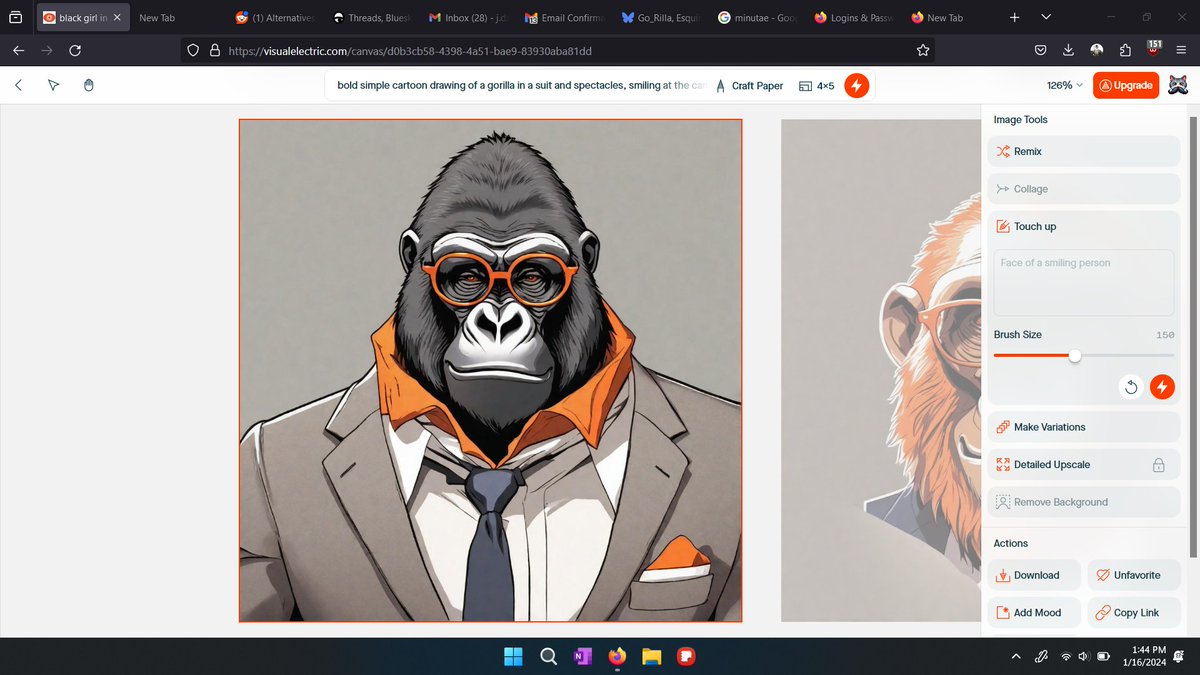1200x675 pixels.
Task: Open the Firefox hamburger application menu
Action: click(1182, 50)
